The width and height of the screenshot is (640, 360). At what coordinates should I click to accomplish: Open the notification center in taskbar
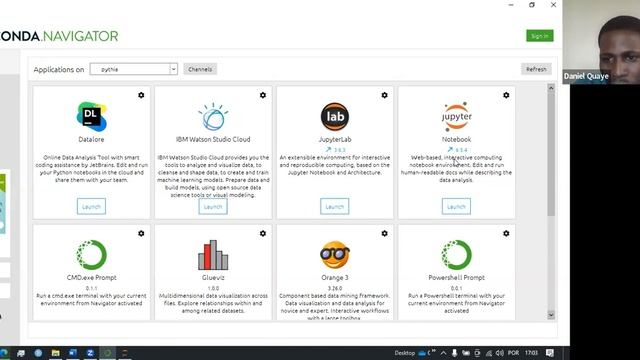point(550,353)
